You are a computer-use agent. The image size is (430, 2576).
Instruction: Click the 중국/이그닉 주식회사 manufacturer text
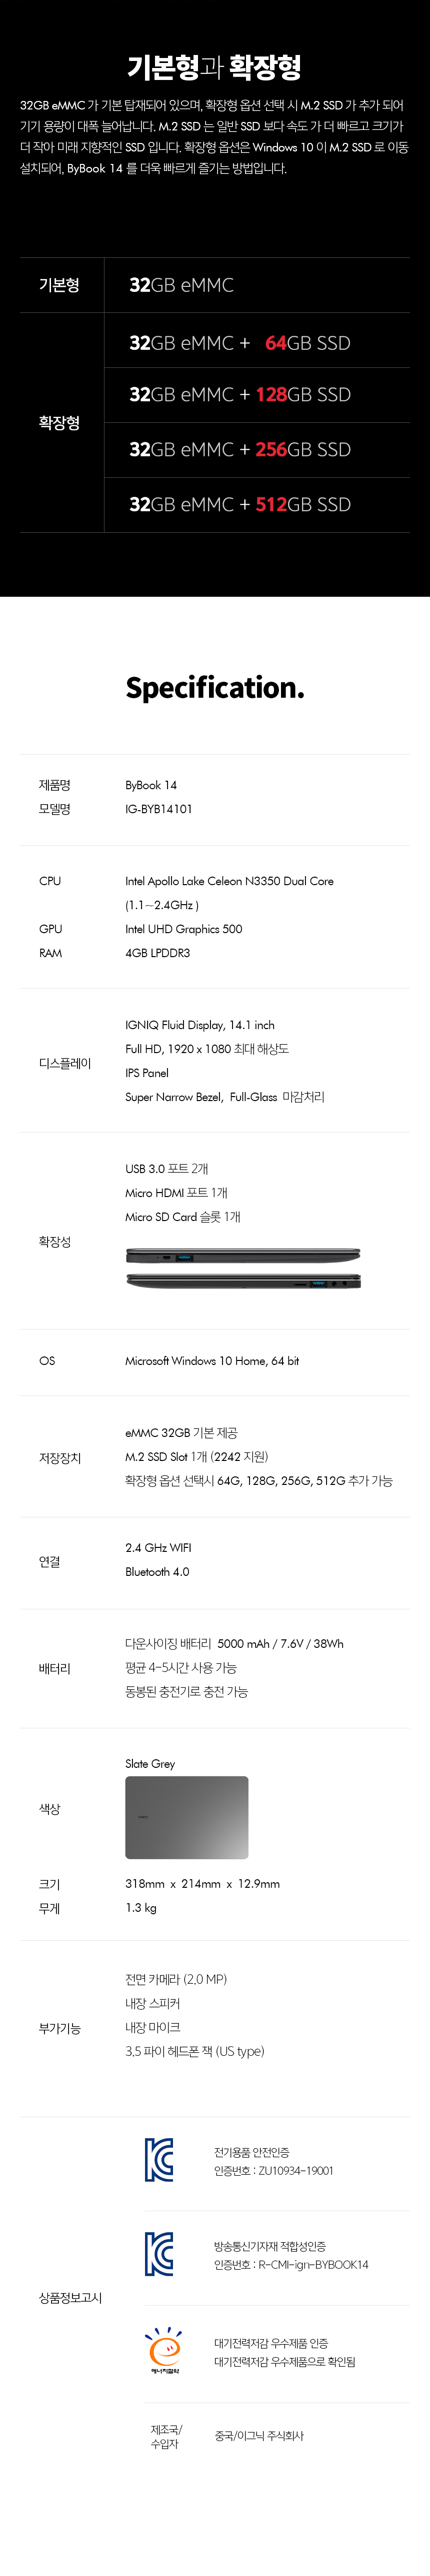[x=259, y=2436]
